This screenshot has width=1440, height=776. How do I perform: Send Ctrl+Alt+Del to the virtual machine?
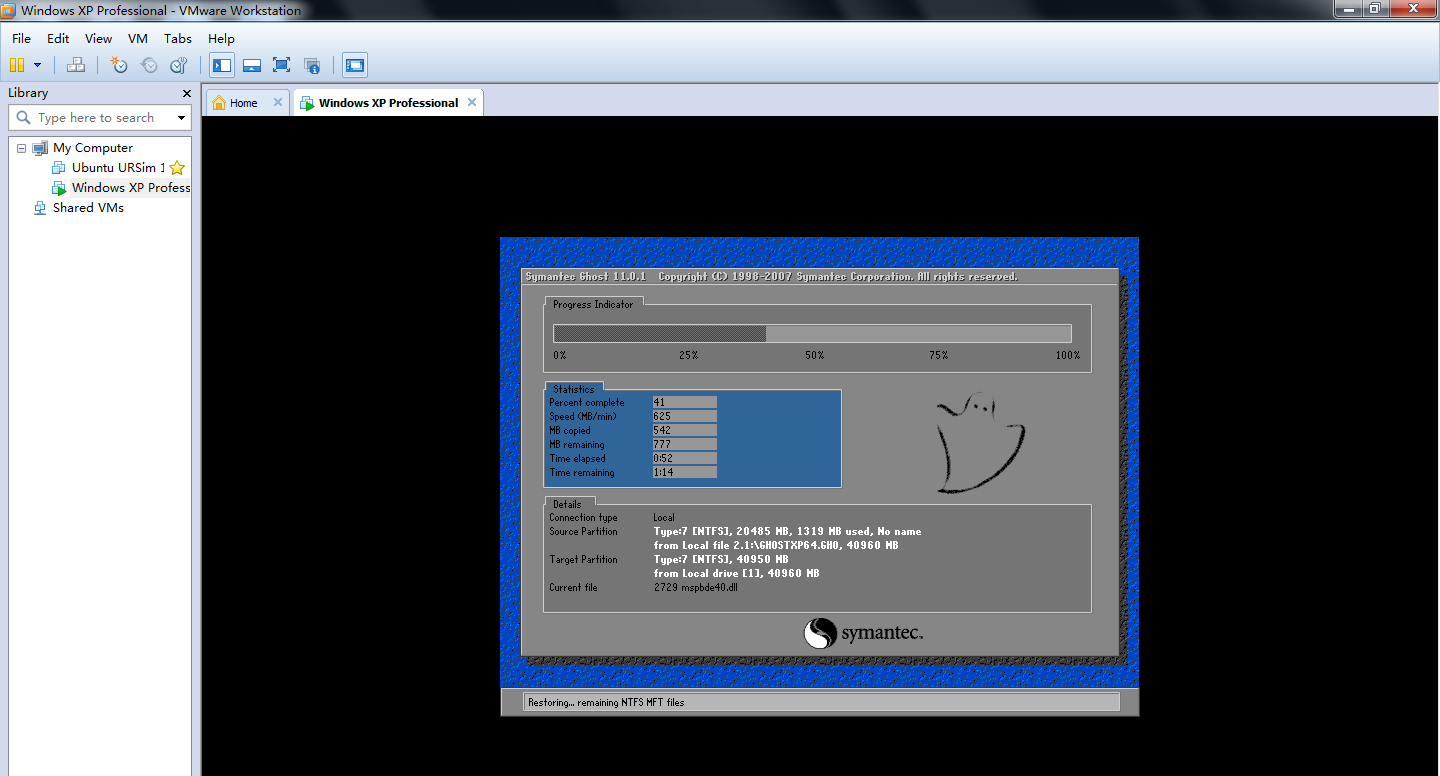point(76,65)
